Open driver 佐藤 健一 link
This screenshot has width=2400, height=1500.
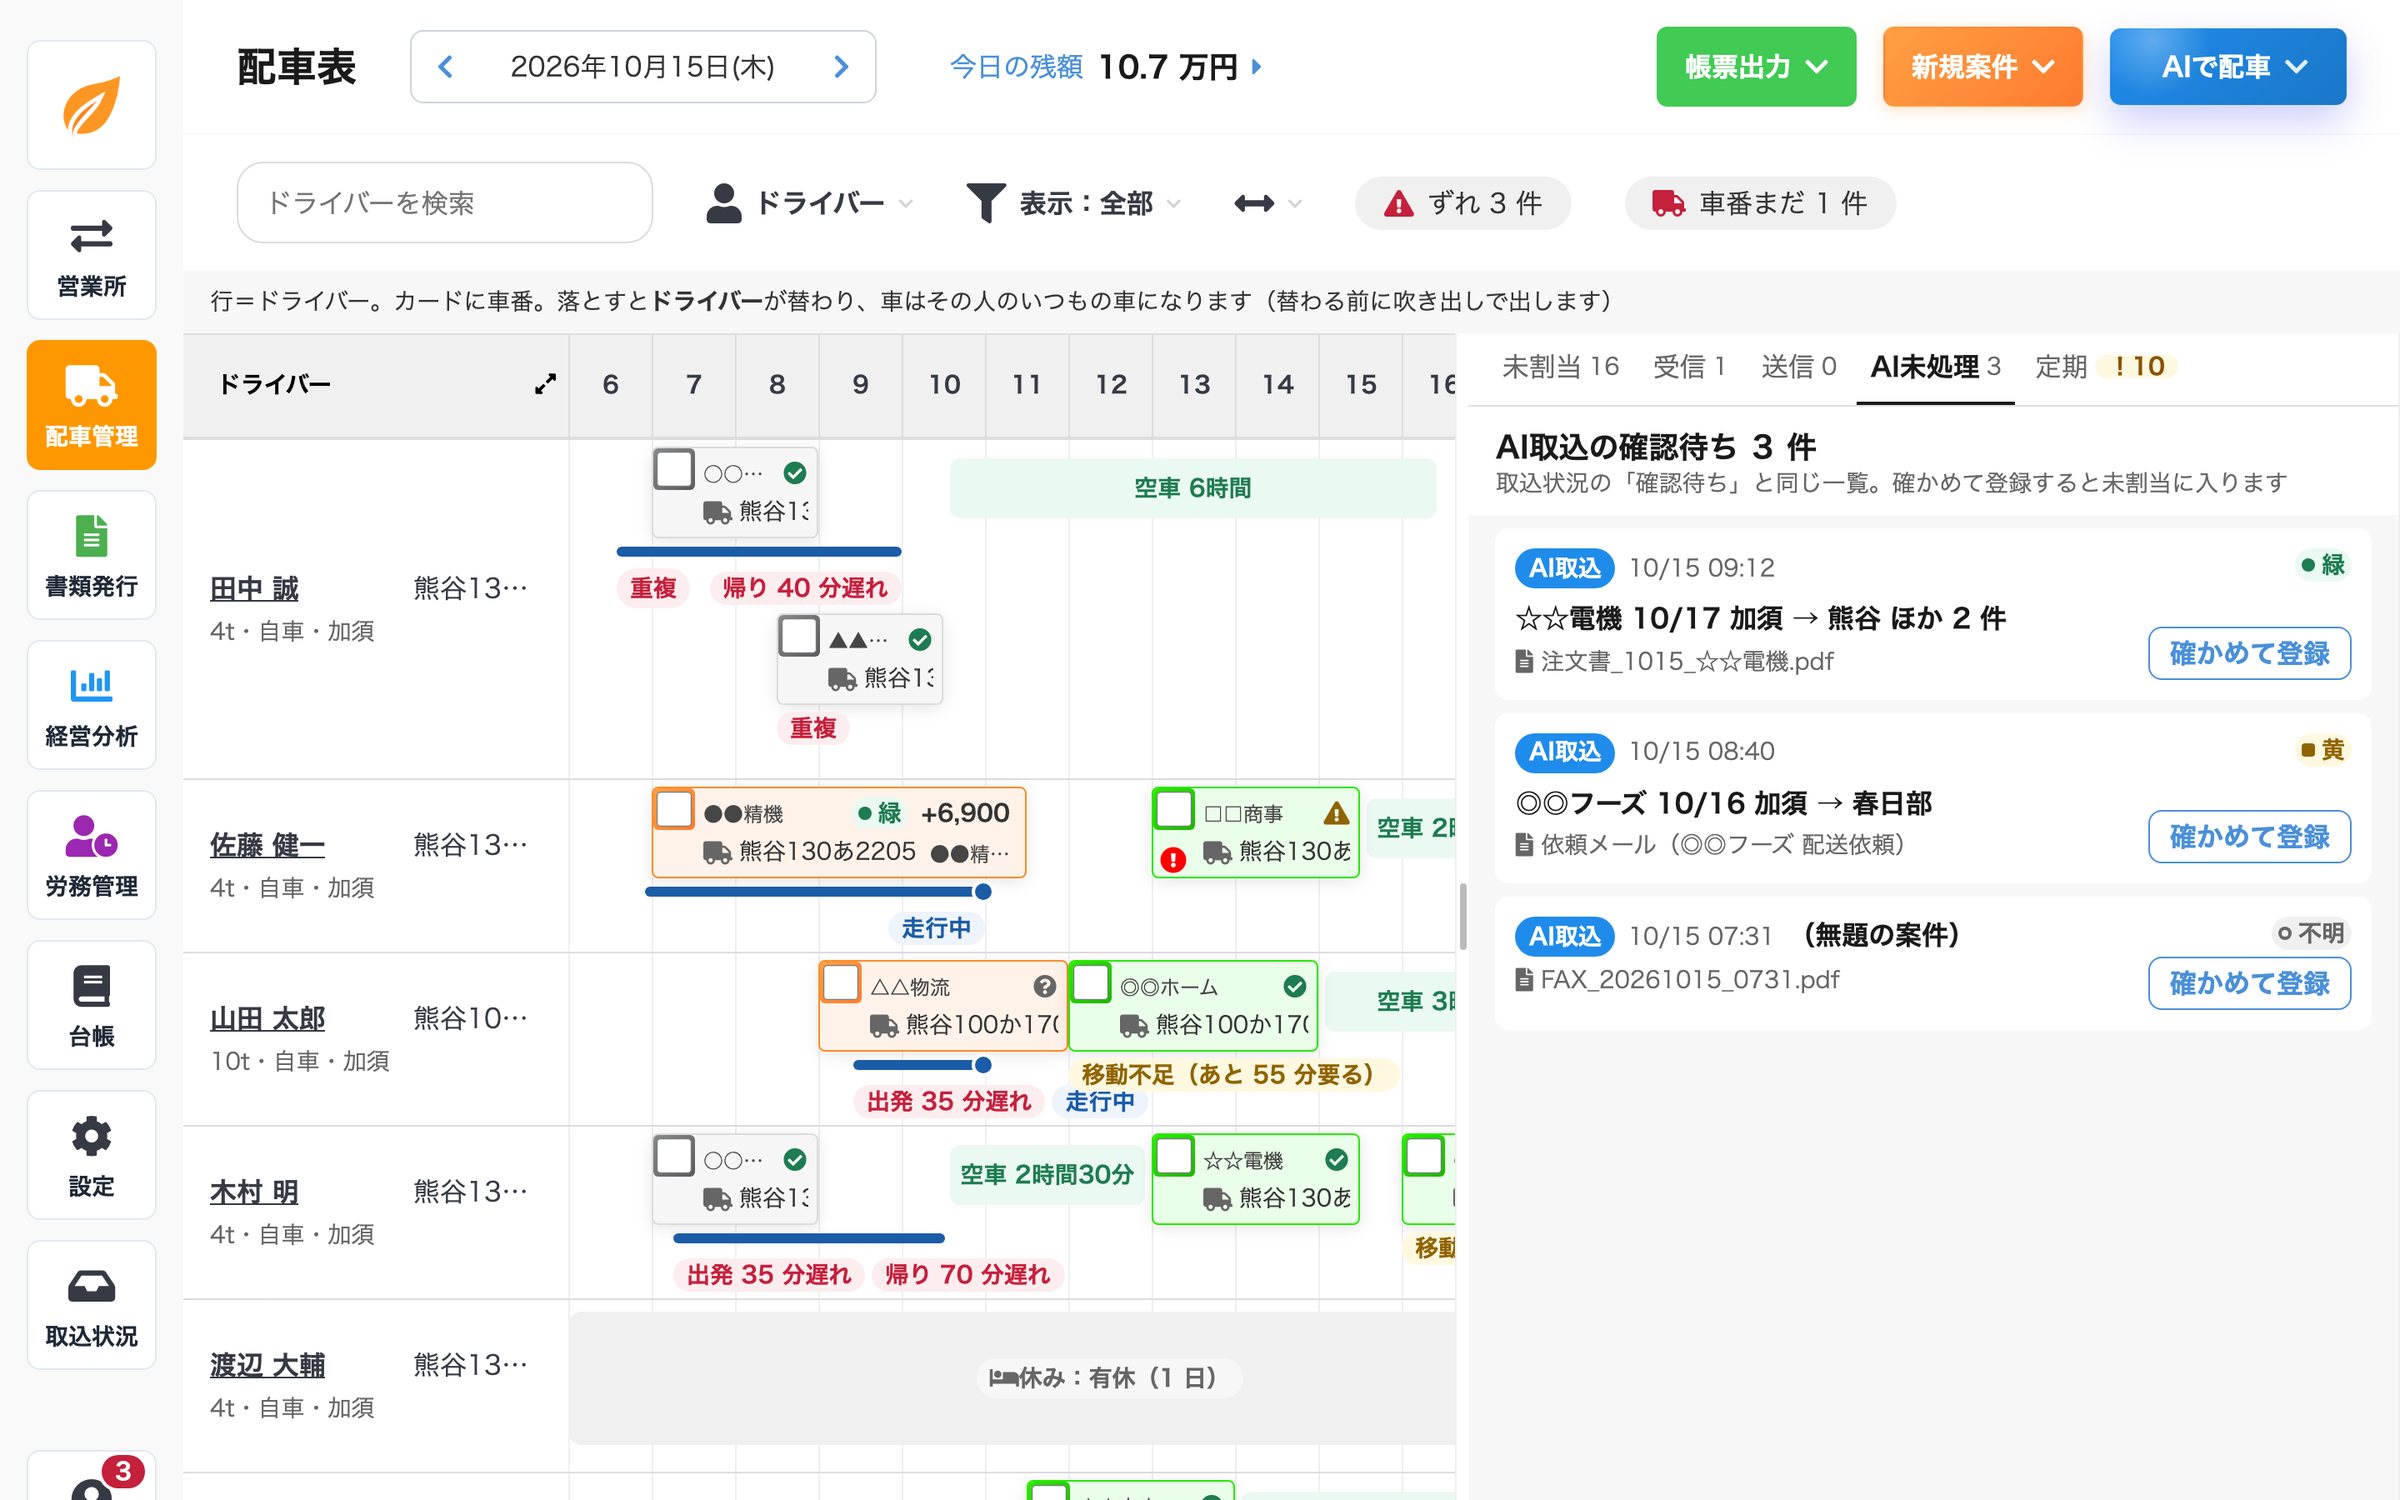267,846
